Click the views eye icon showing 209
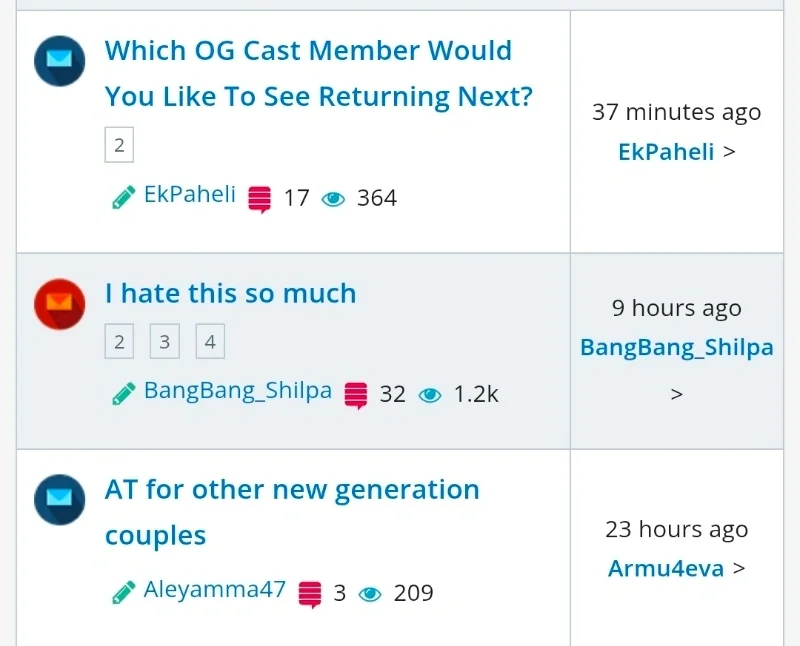This screenshot has height=646, width=800. (x=370, y=594)
